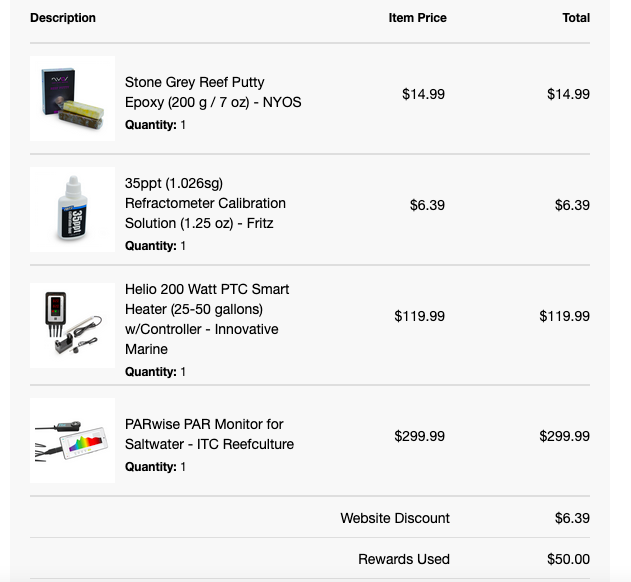631x582 pixels.
Task: Select the $14.99 item price for reef putty
Action: (x=423, y=94)
